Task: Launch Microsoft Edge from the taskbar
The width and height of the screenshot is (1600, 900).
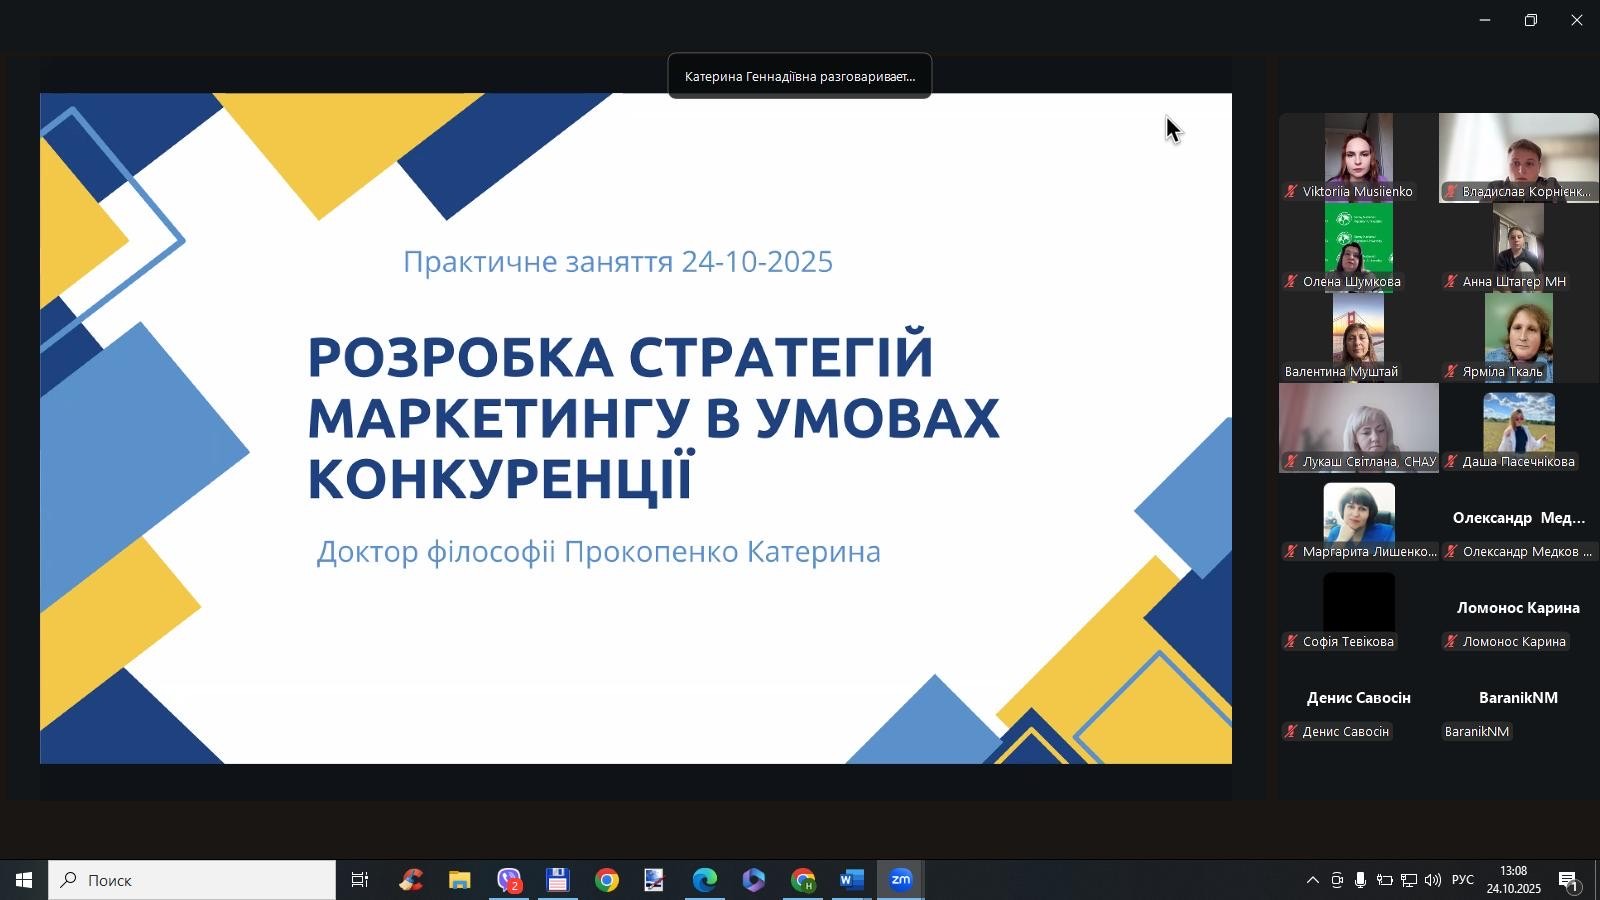Action: 705,880
